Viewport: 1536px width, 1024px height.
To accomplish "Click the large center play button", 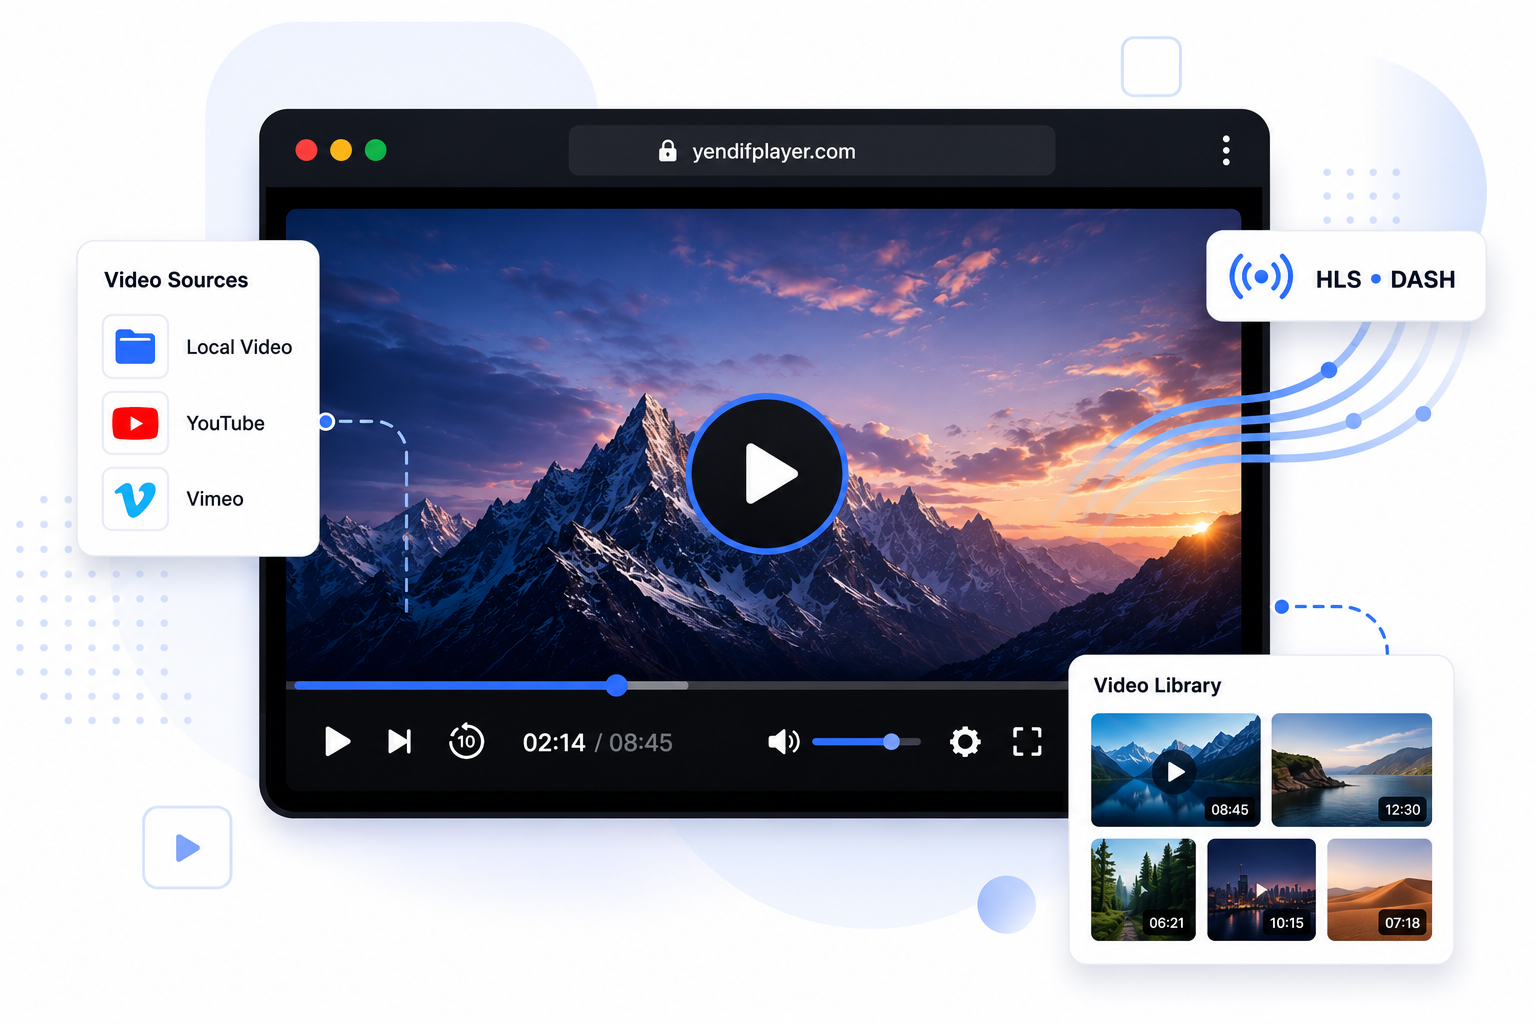I will 767,473.
